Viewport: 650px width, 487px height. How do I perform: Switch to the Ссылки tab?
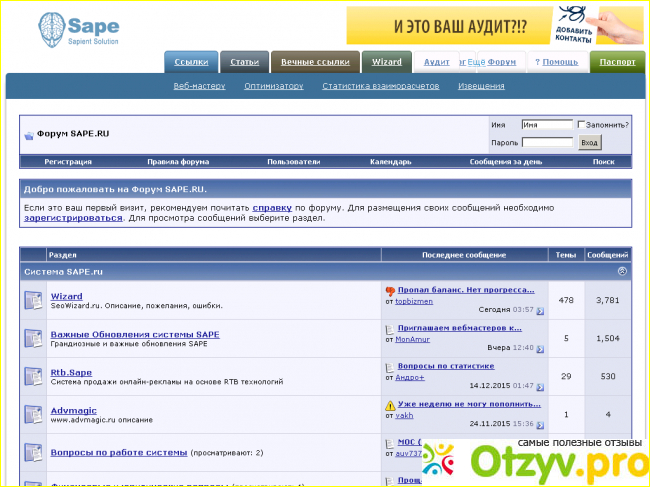click(x=191, y=62)
